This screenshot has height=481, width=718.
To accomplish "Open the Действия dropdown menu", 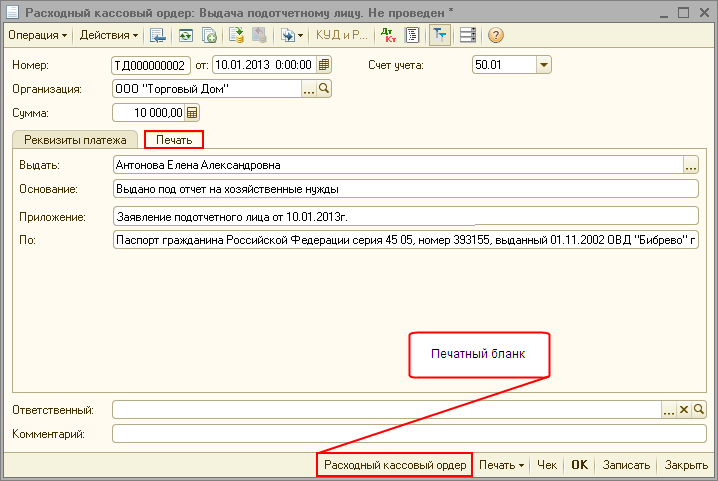I will 109,35.
